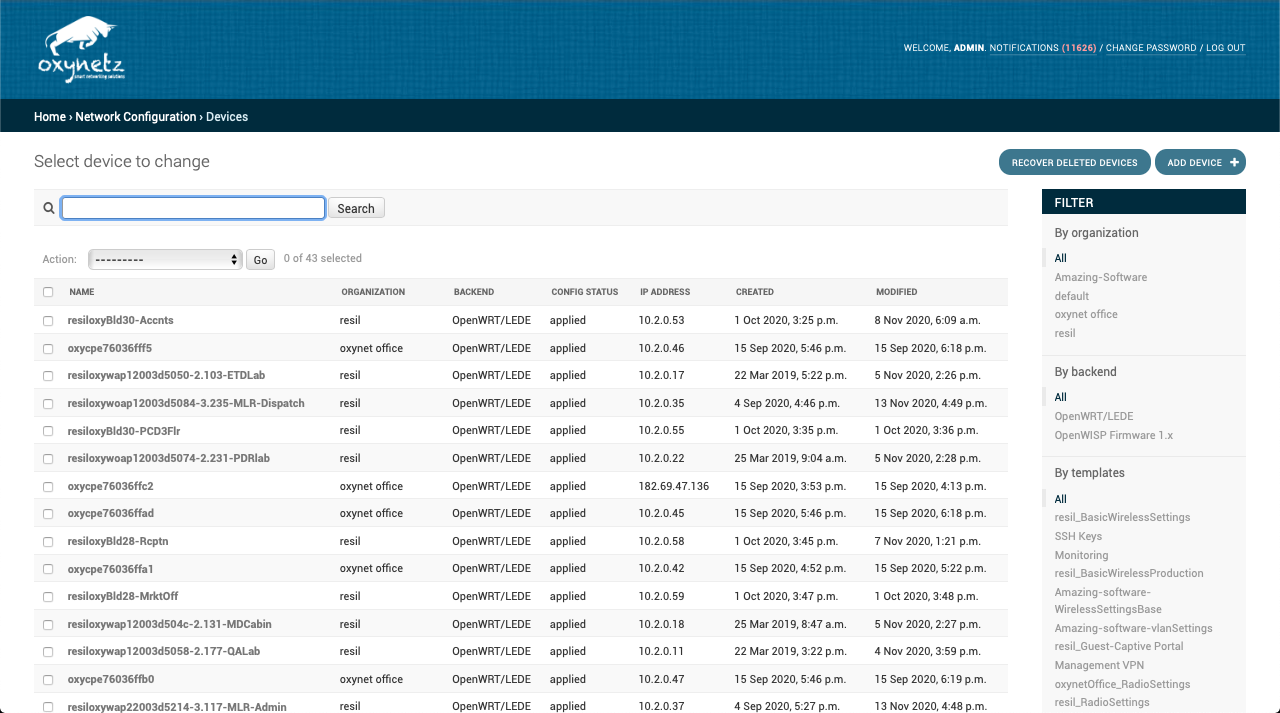Click the Log Out link

[1225, 48]
